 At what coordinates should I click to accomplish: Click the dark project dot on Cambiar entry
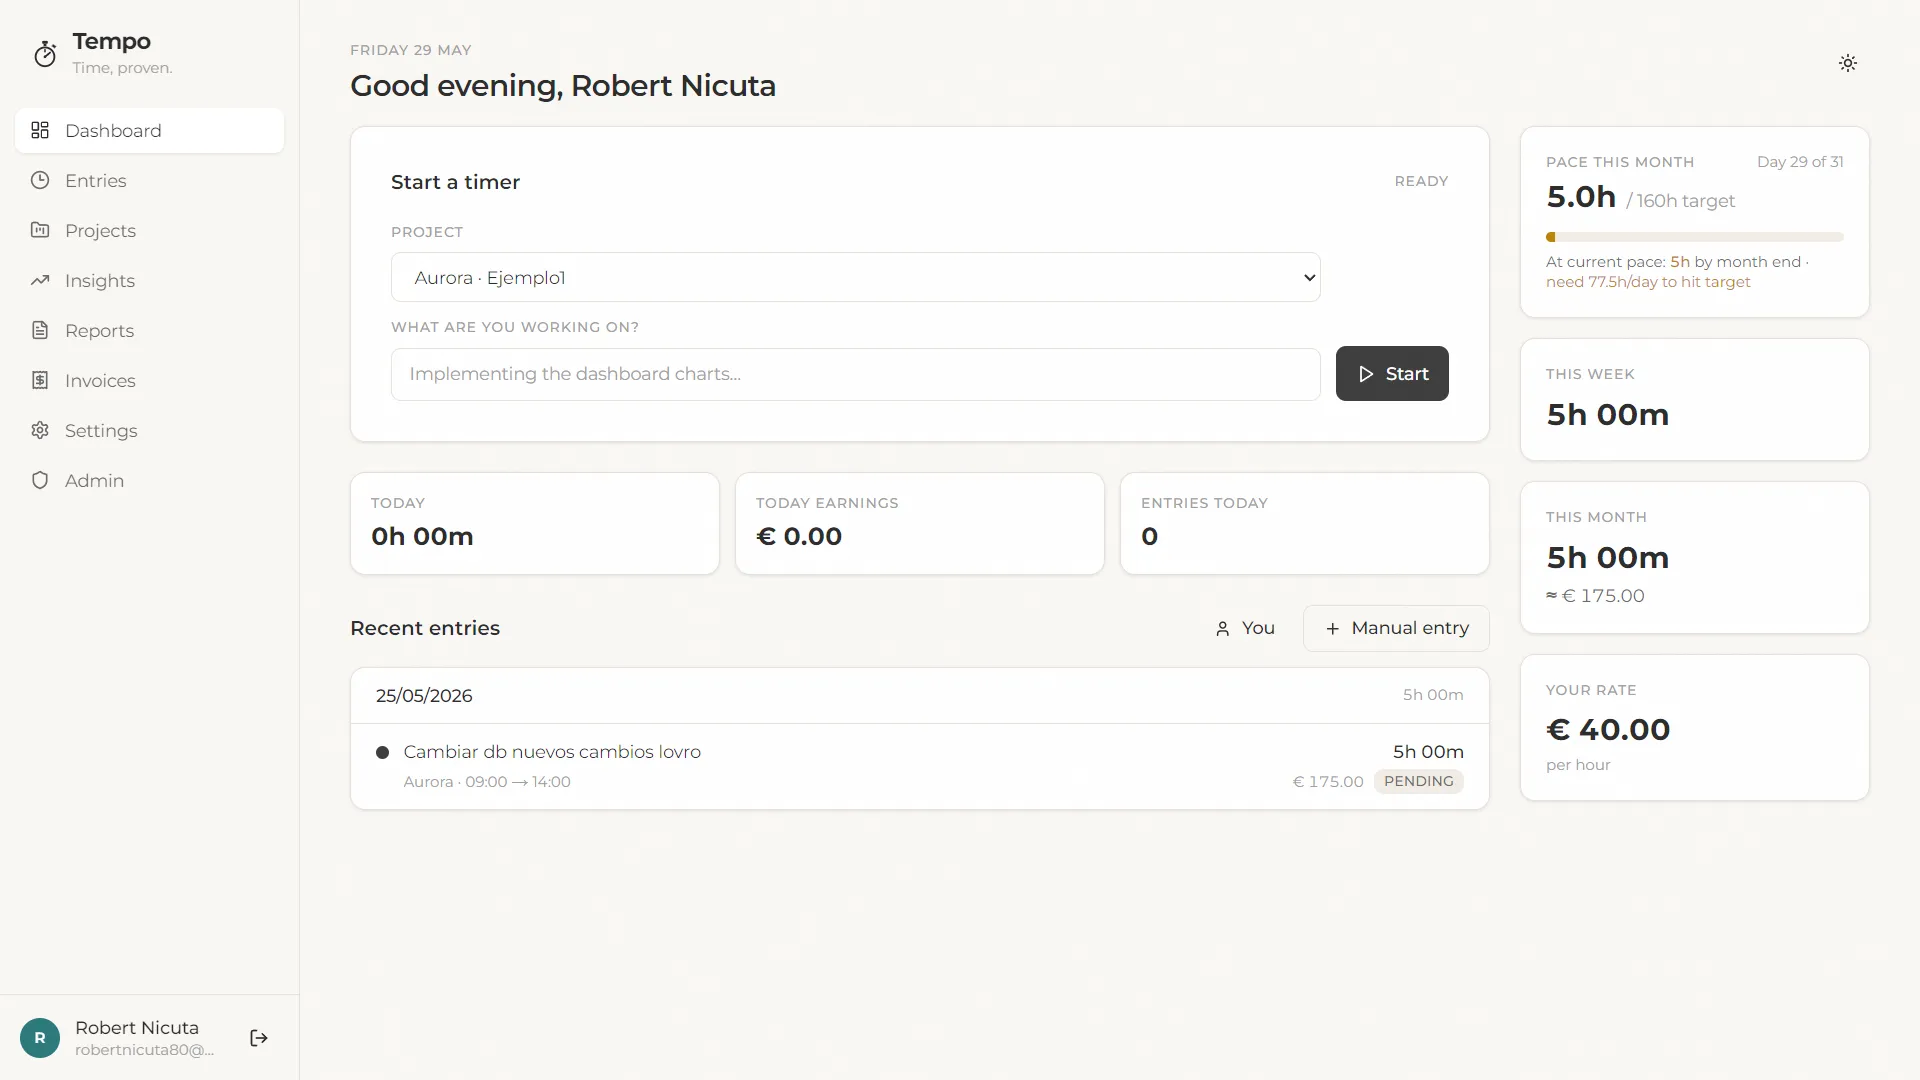[x=382, y=753]
